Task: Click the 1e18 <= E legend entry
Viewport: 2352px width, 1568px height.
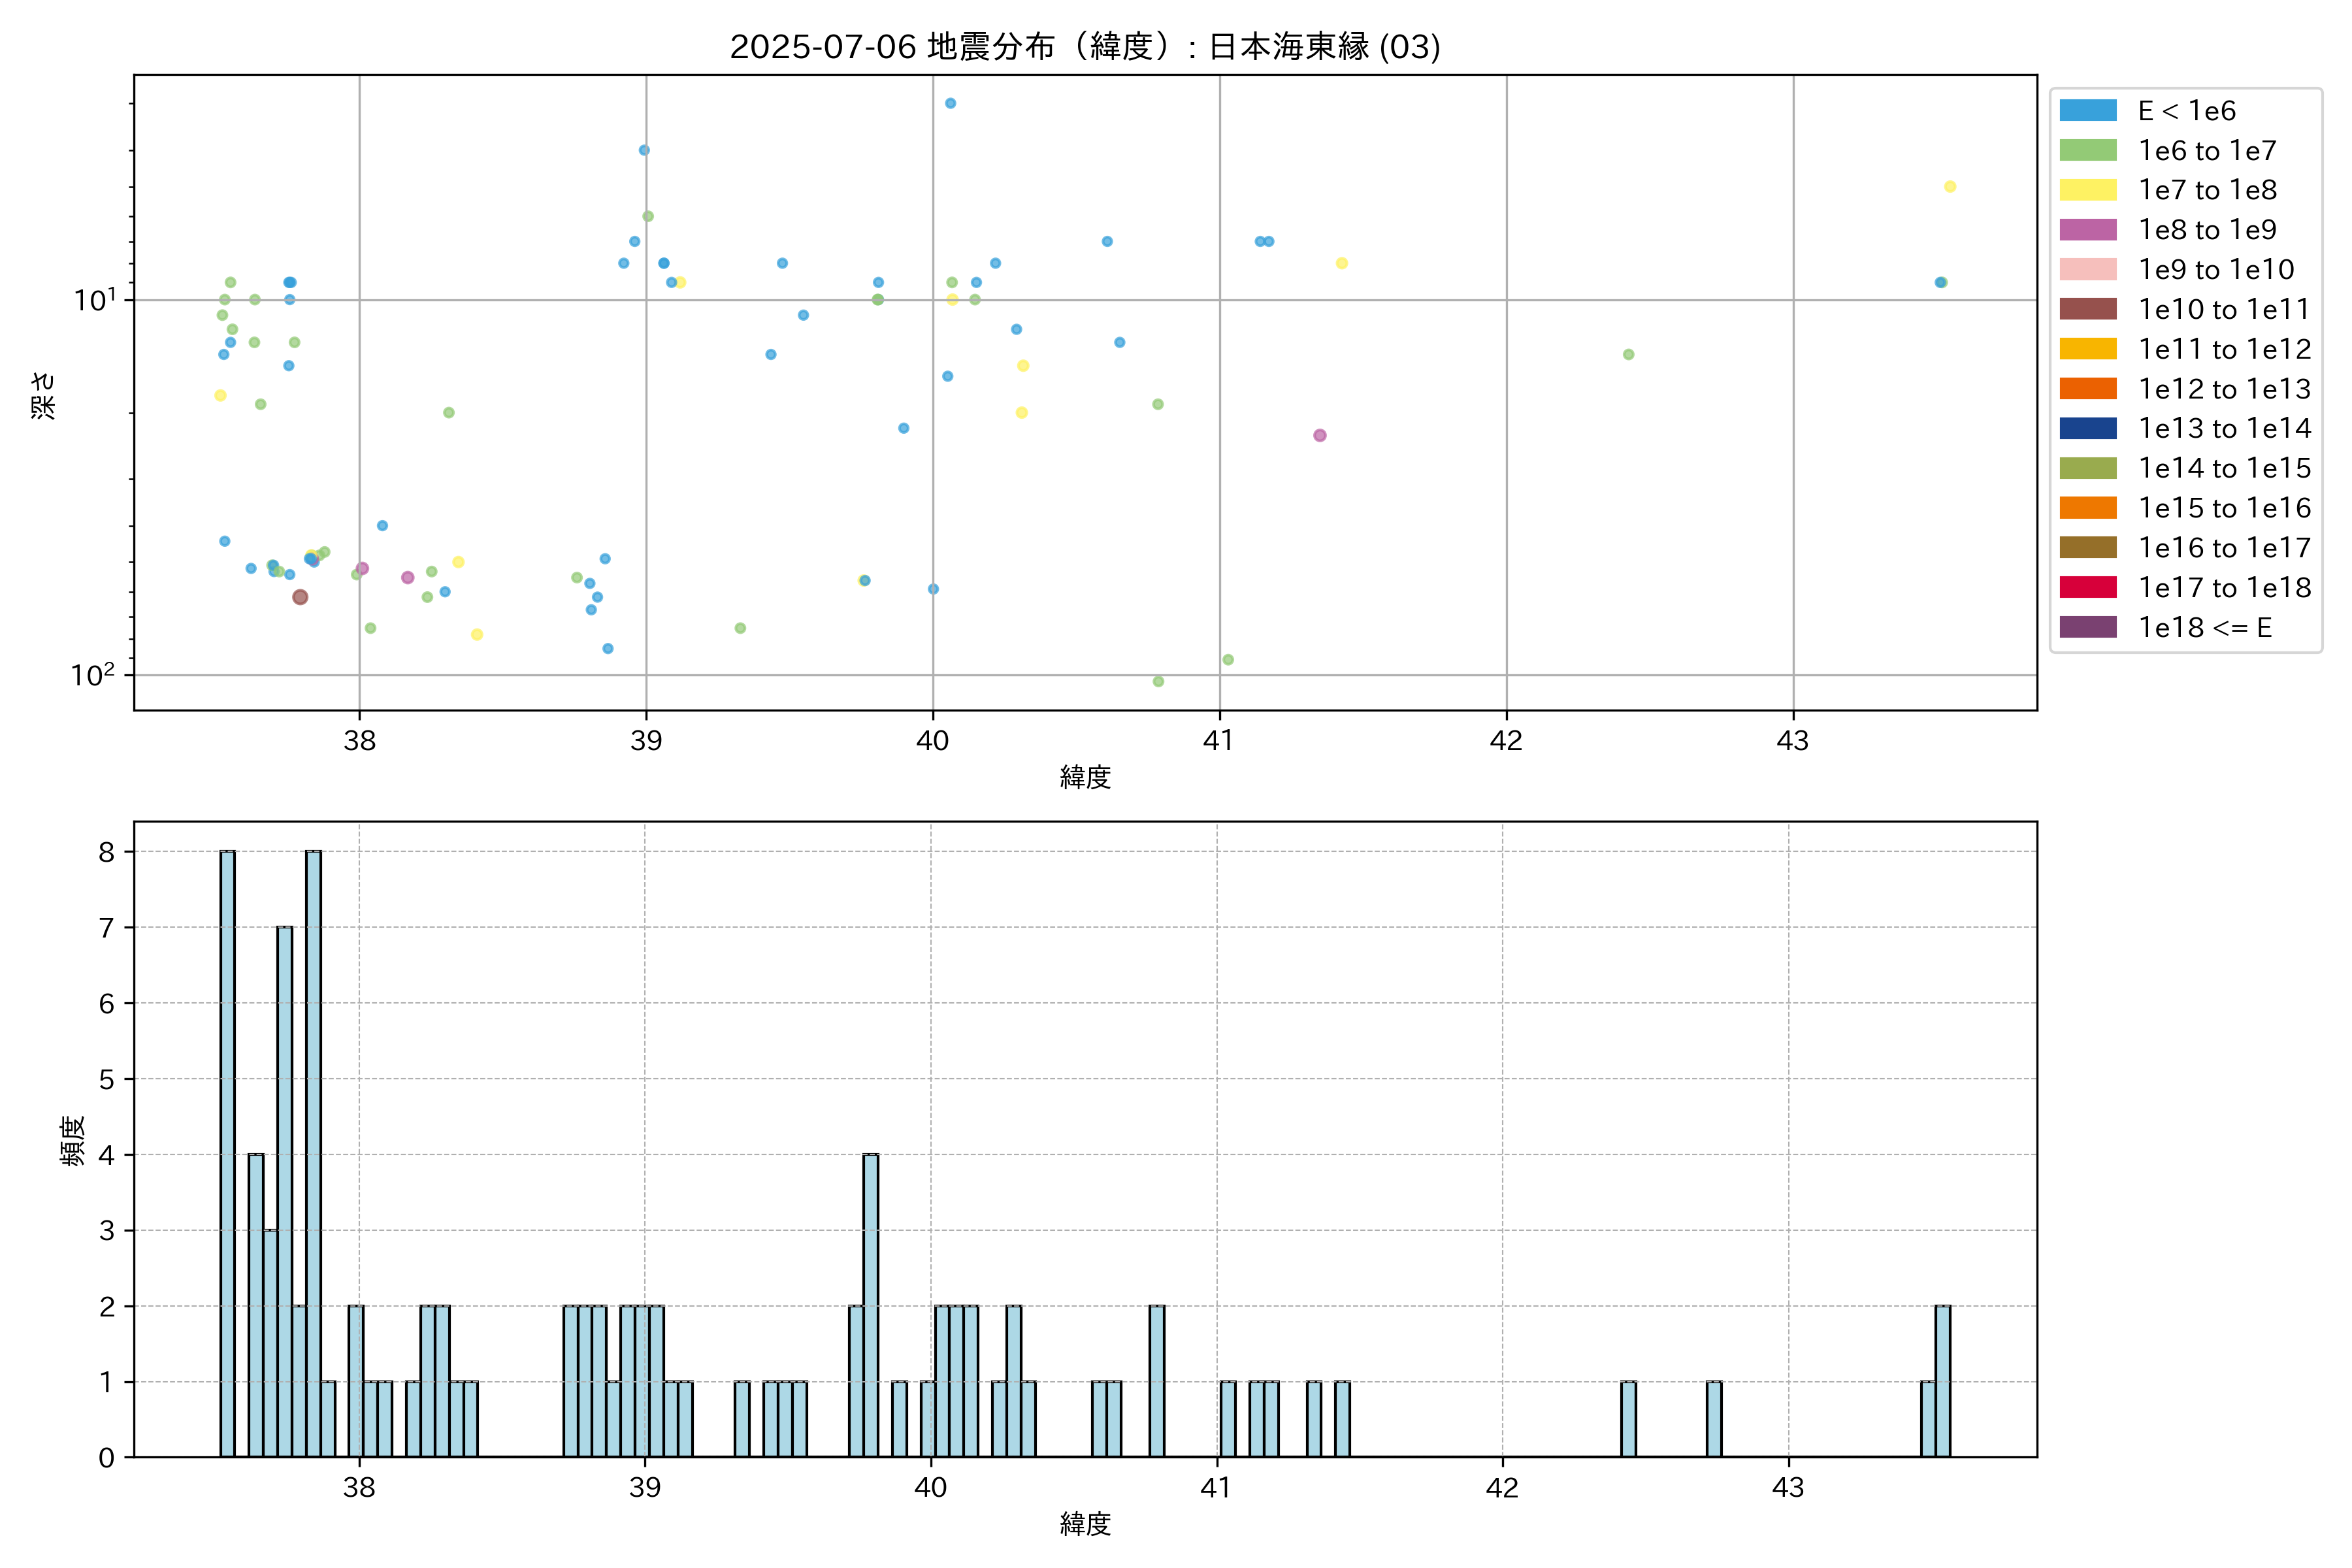Action: pos(2204,628)
